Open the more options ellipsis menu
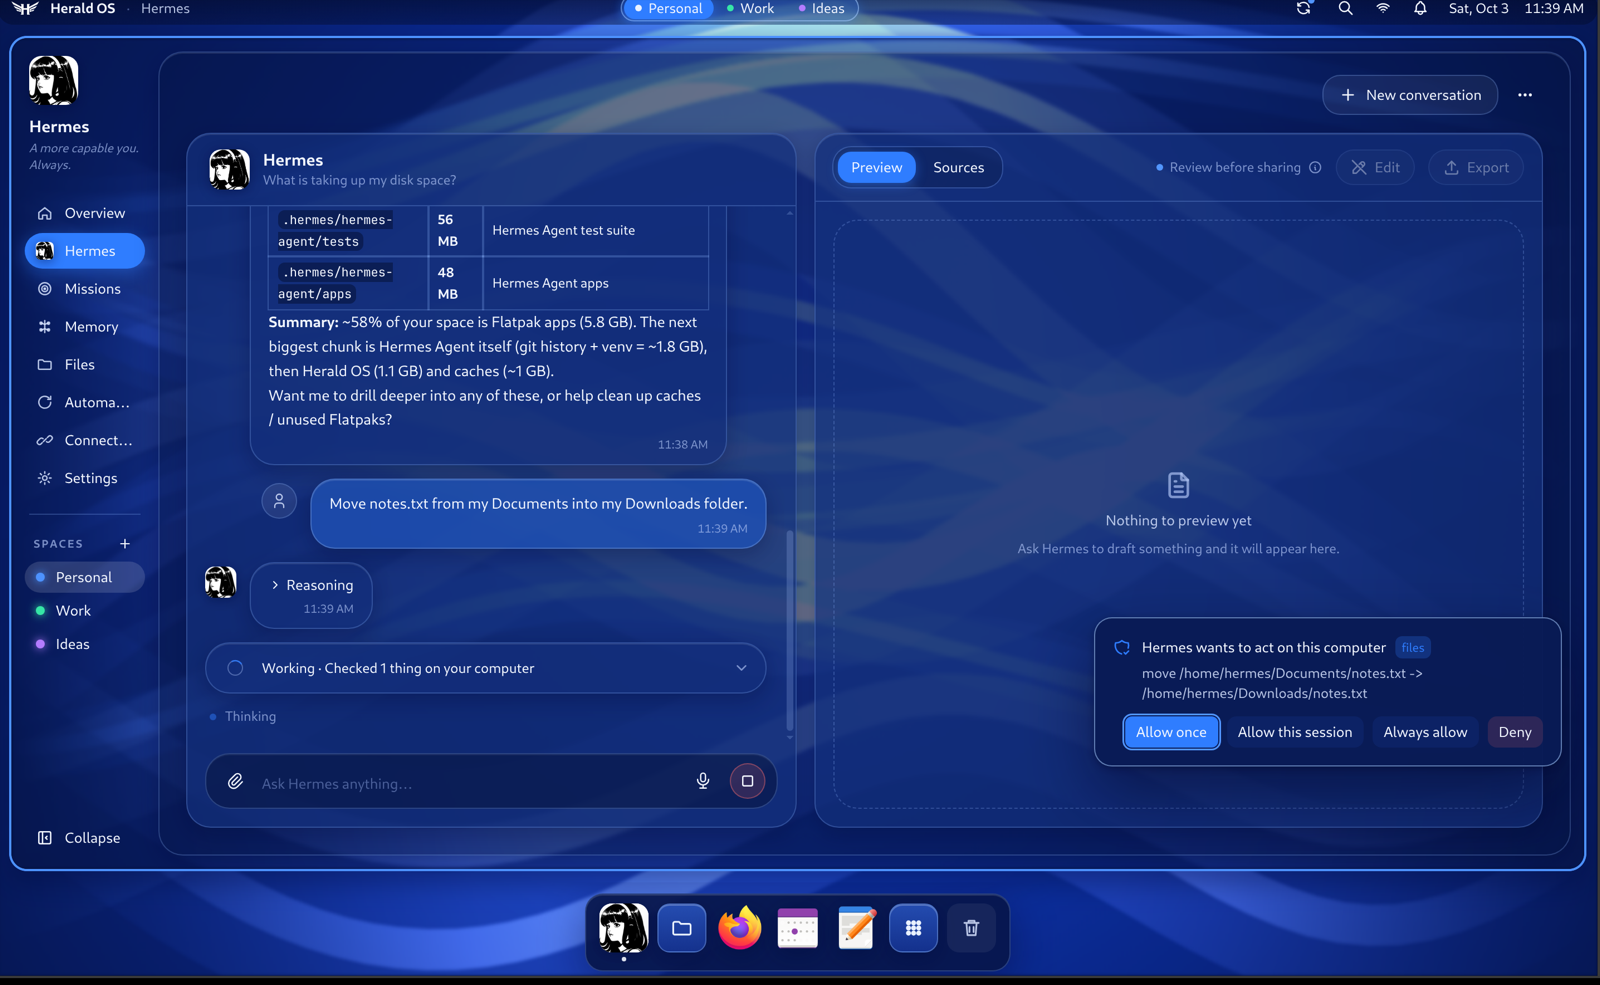 click(x=1525, y=95)
